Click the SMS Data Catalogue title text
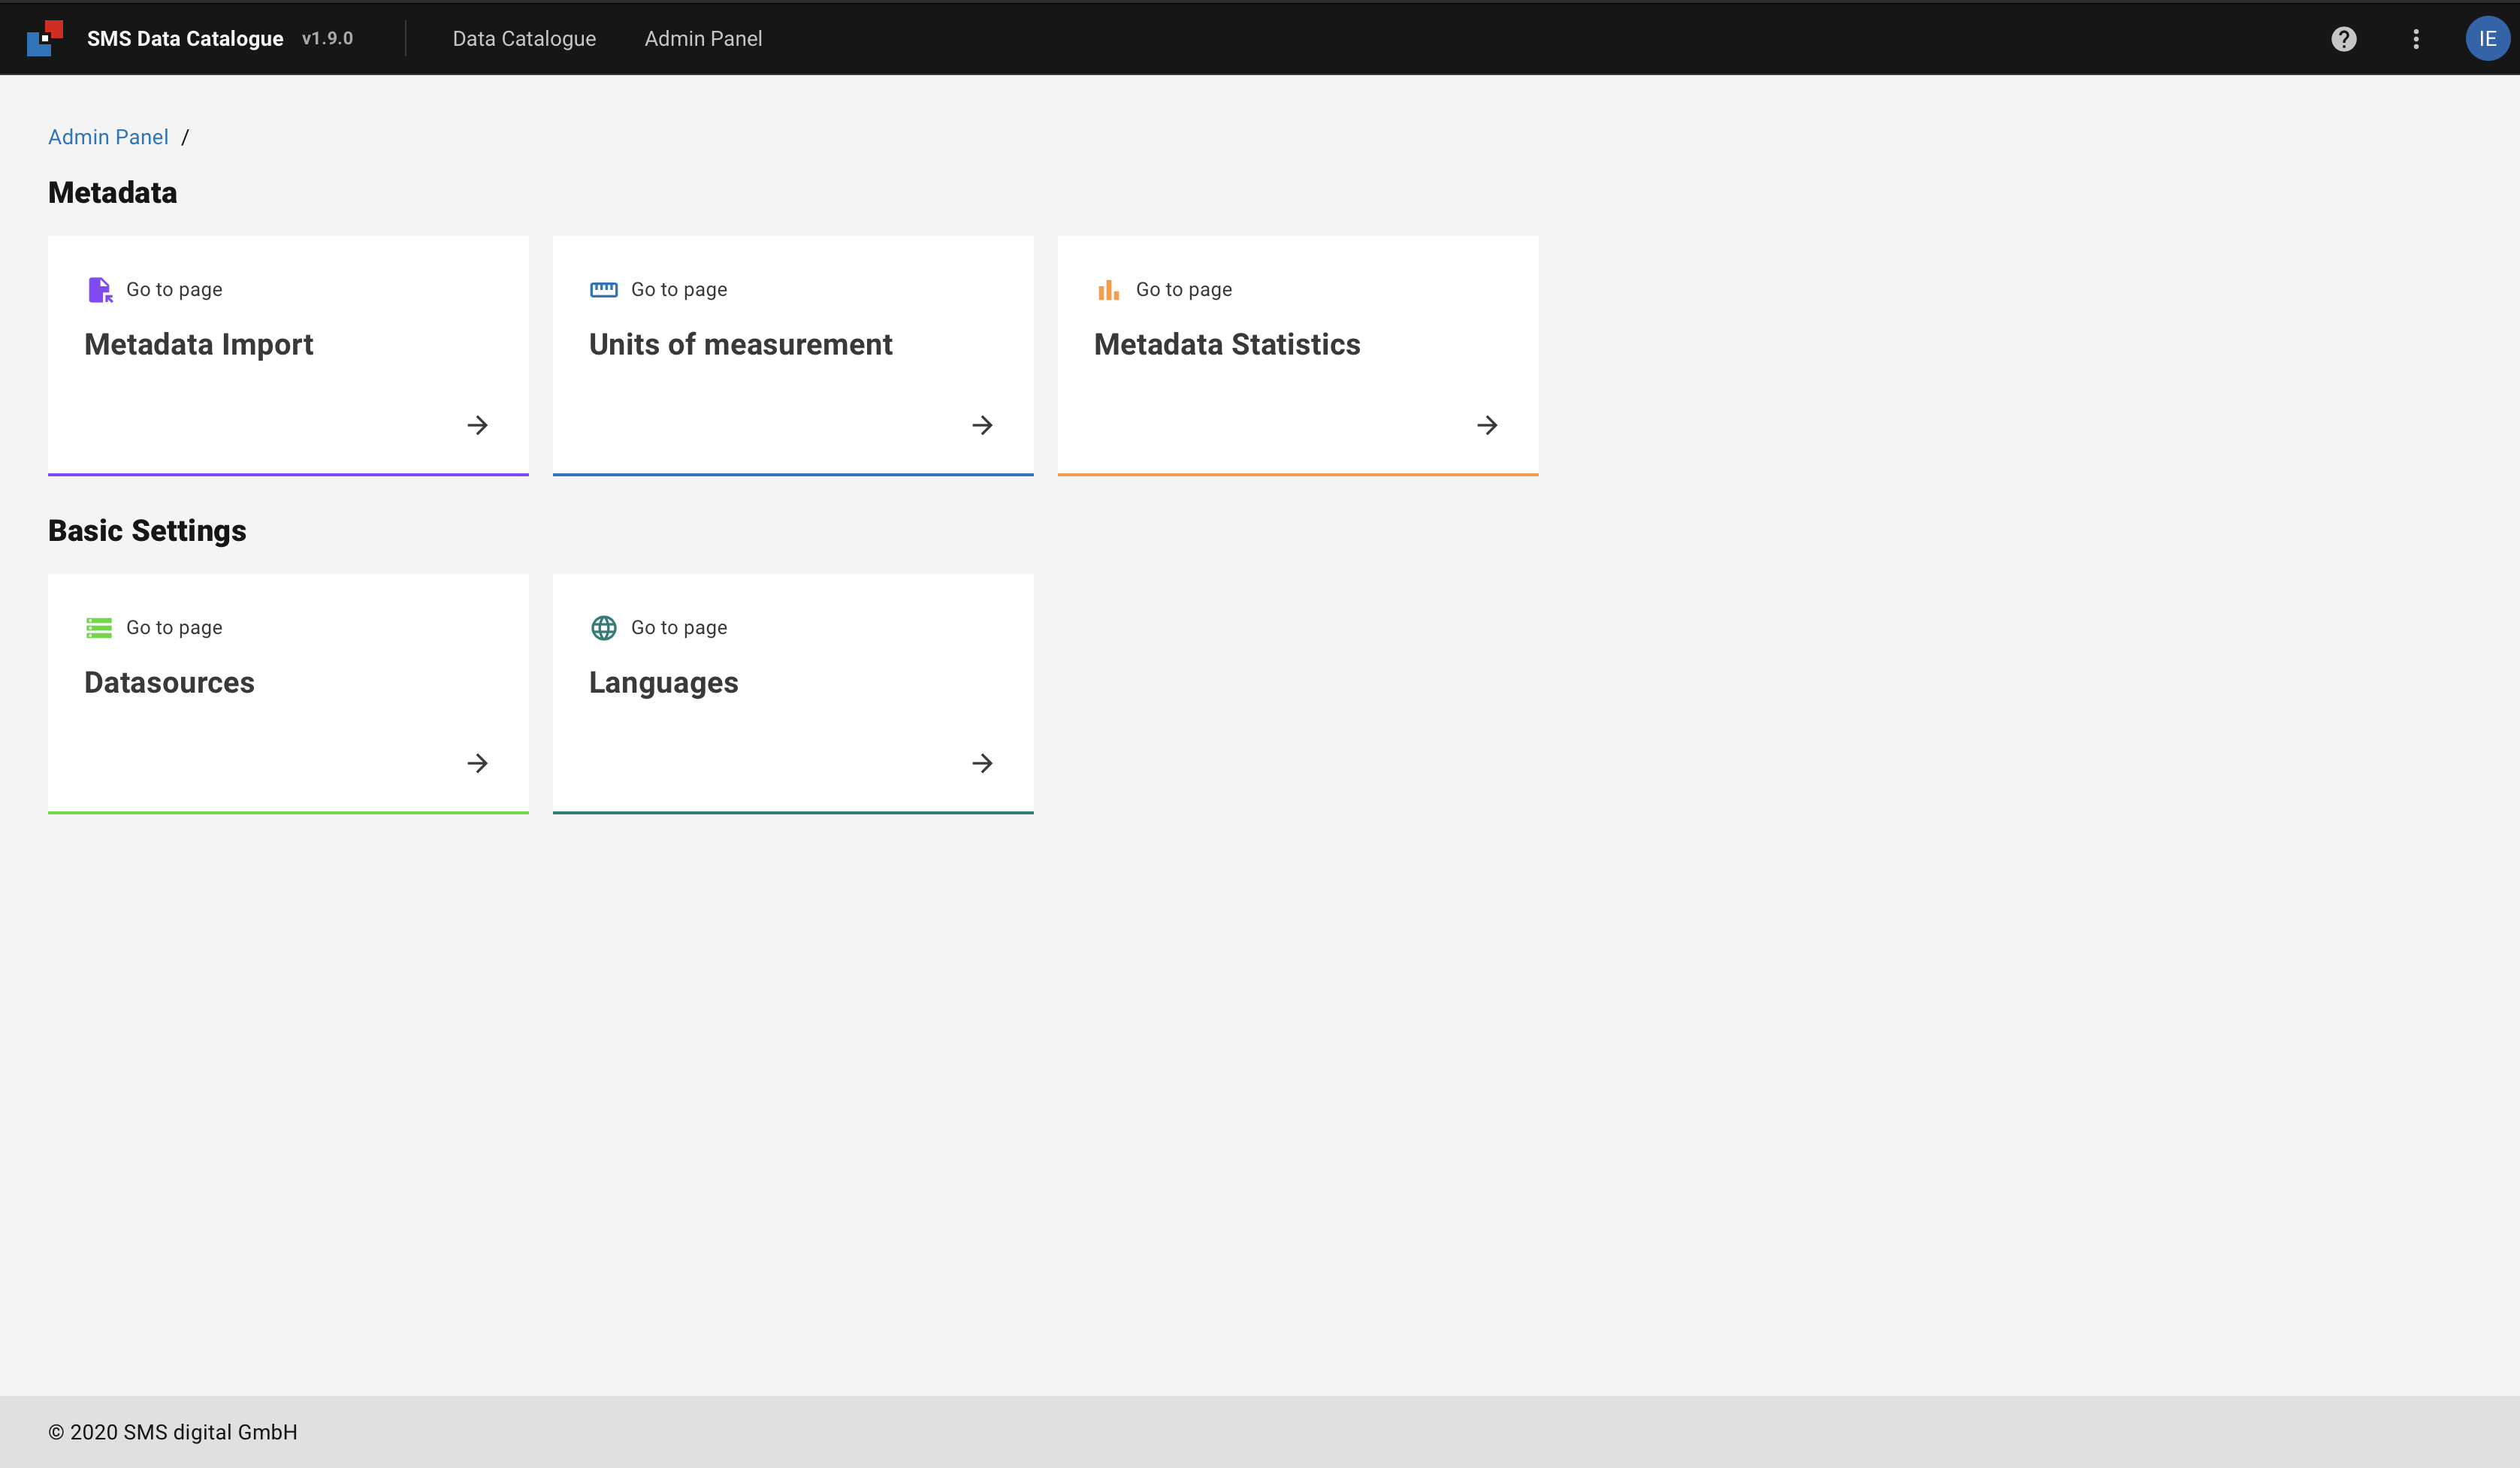This screenshot has width=2520, height=1468. [x=185, y=39]
